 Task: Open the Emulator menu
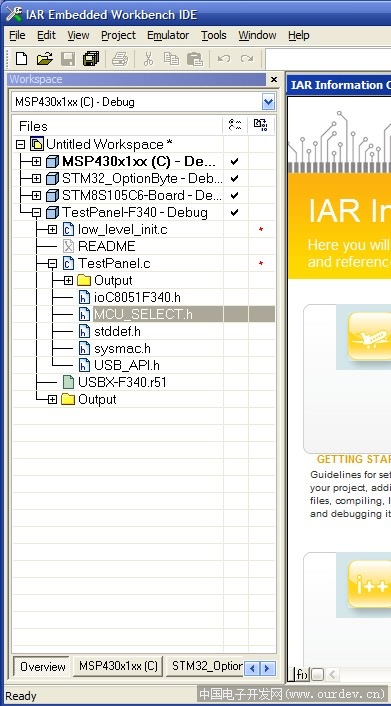click(x=168, y=35)
